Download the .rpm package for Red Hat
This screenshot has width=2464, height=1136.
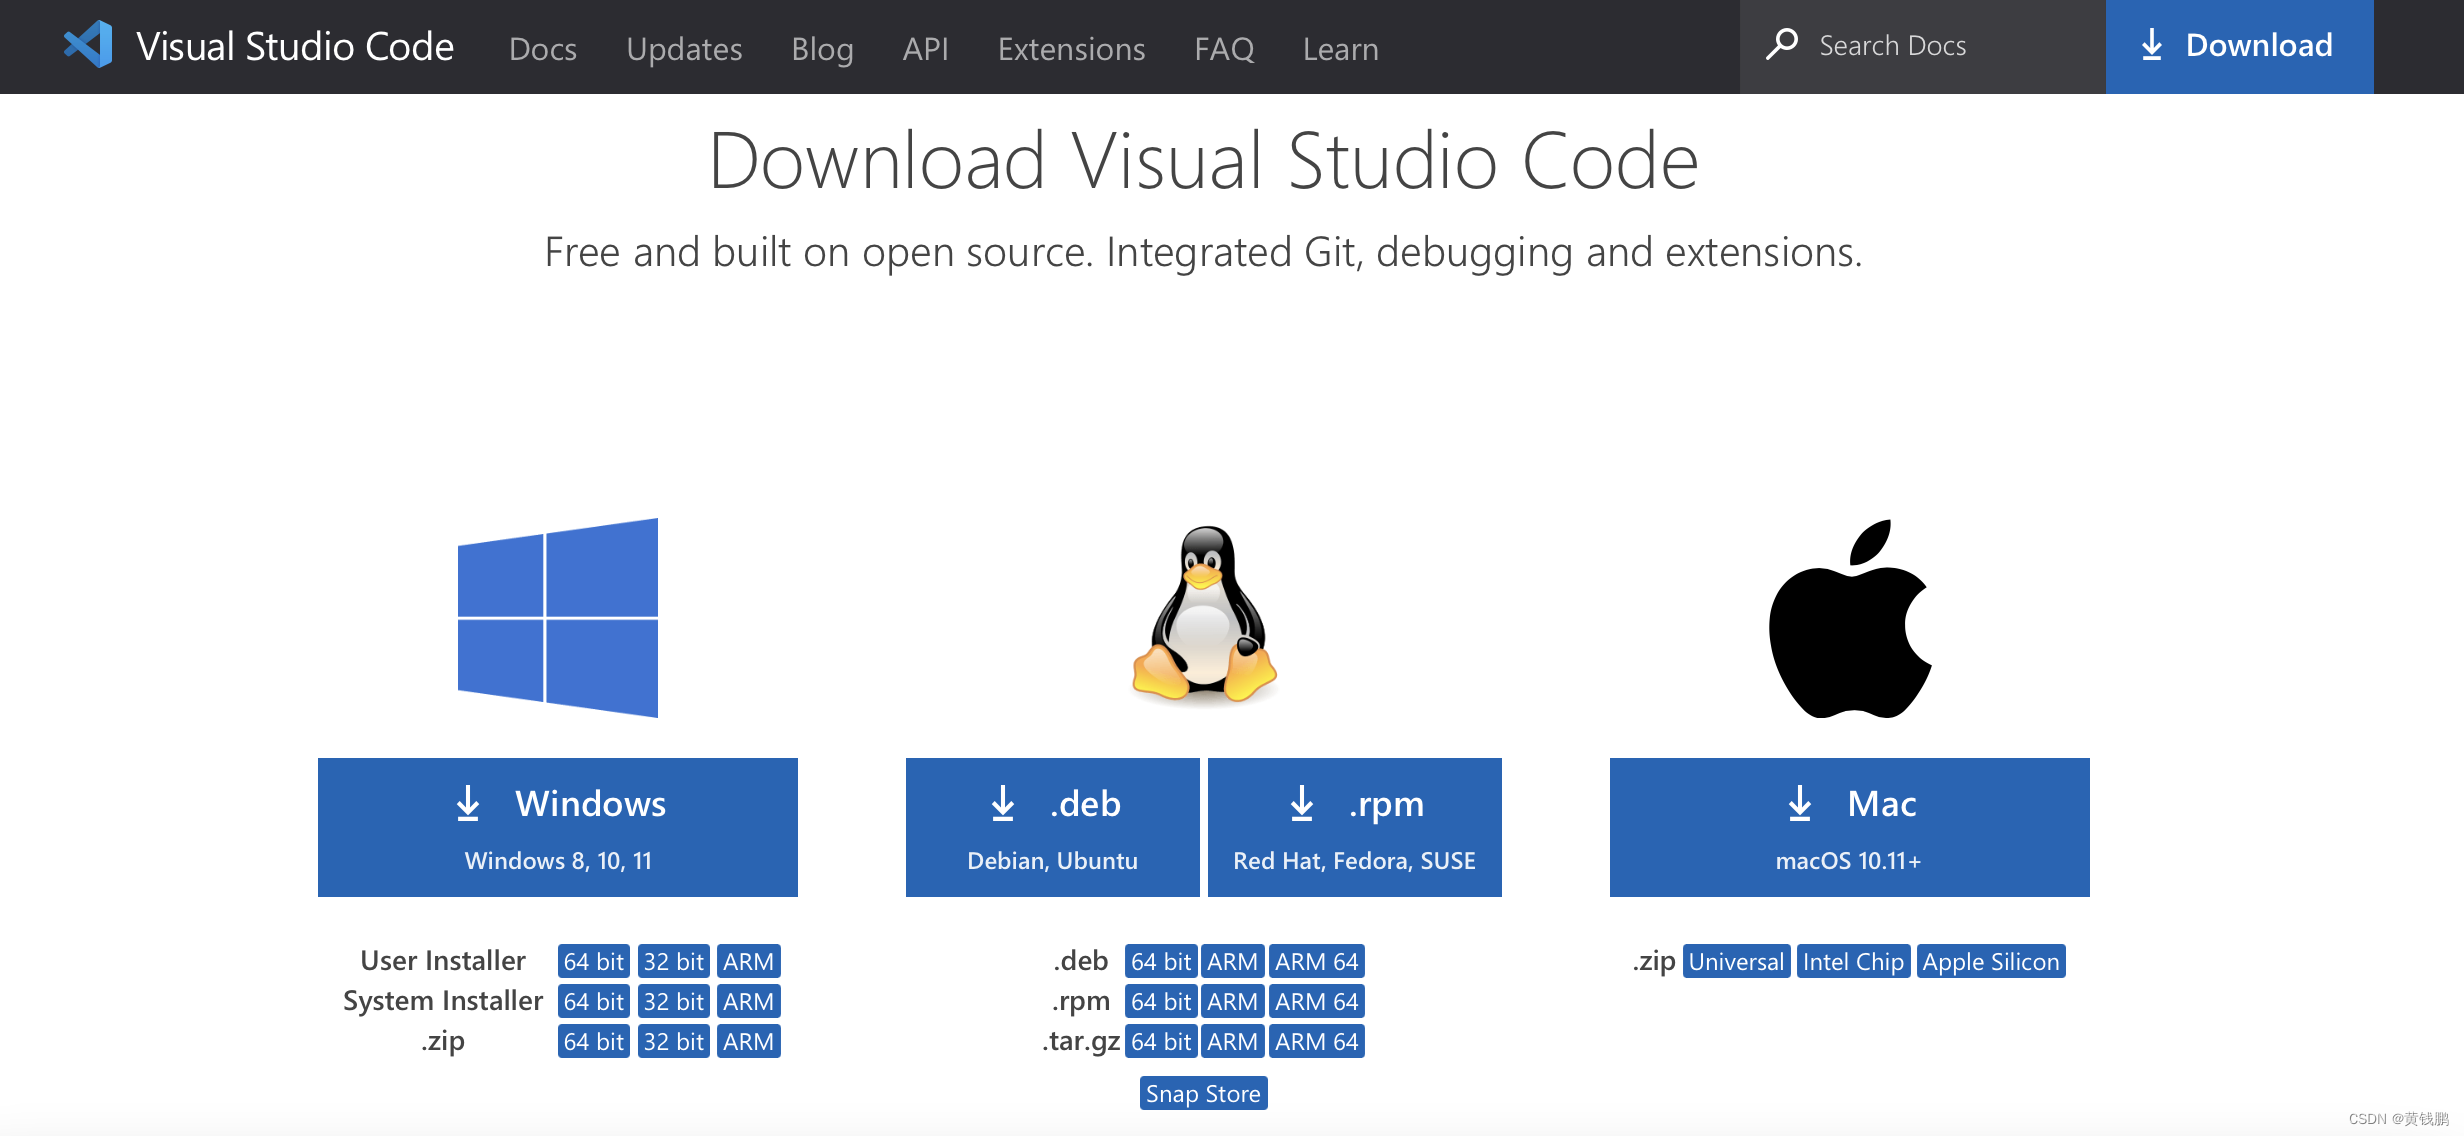tap(1354, 826)
